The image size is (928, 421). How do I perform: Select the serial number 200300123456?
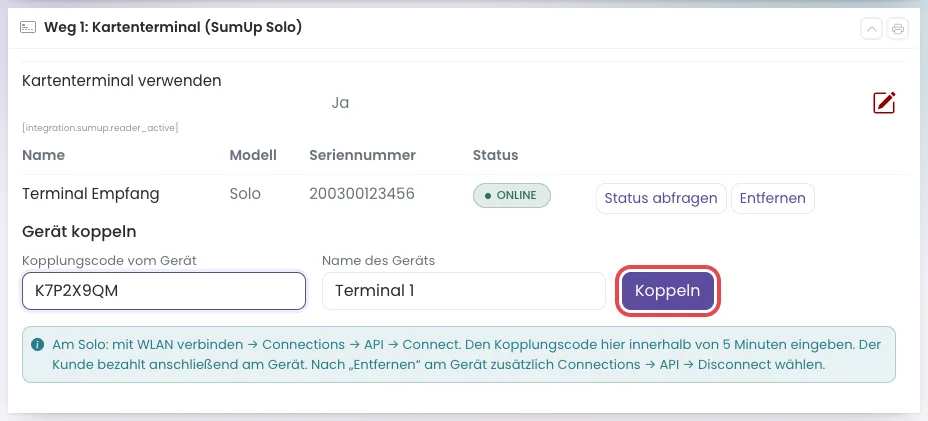(x=362, y=194)
